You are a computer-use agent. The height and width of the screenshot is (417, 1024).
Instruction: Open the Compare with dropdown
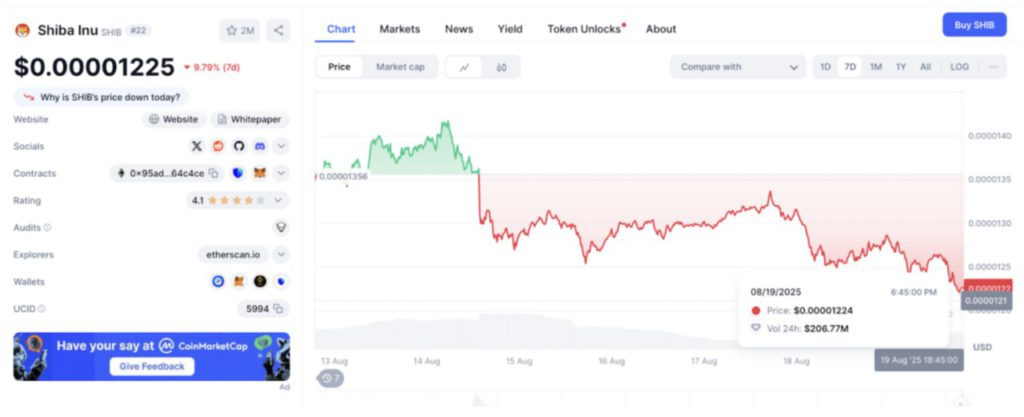click(x=739, y=67)
